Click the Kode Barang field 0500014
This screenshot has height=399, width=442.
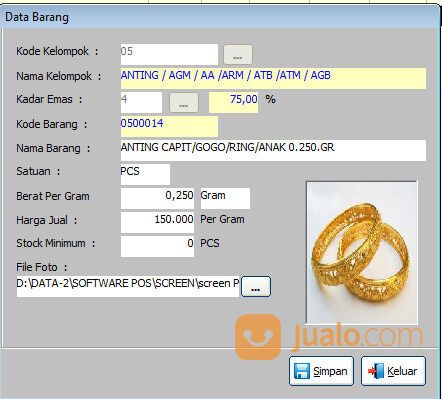[169, 127]
